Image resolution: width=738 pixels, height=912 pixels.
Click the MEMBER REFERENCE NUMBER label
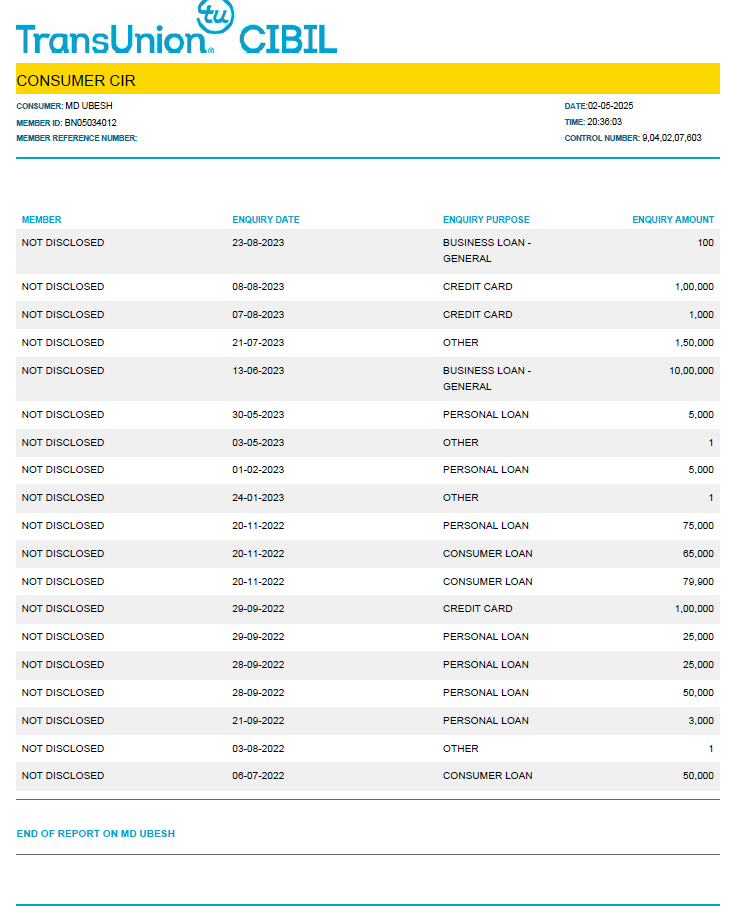coord(77,138)
